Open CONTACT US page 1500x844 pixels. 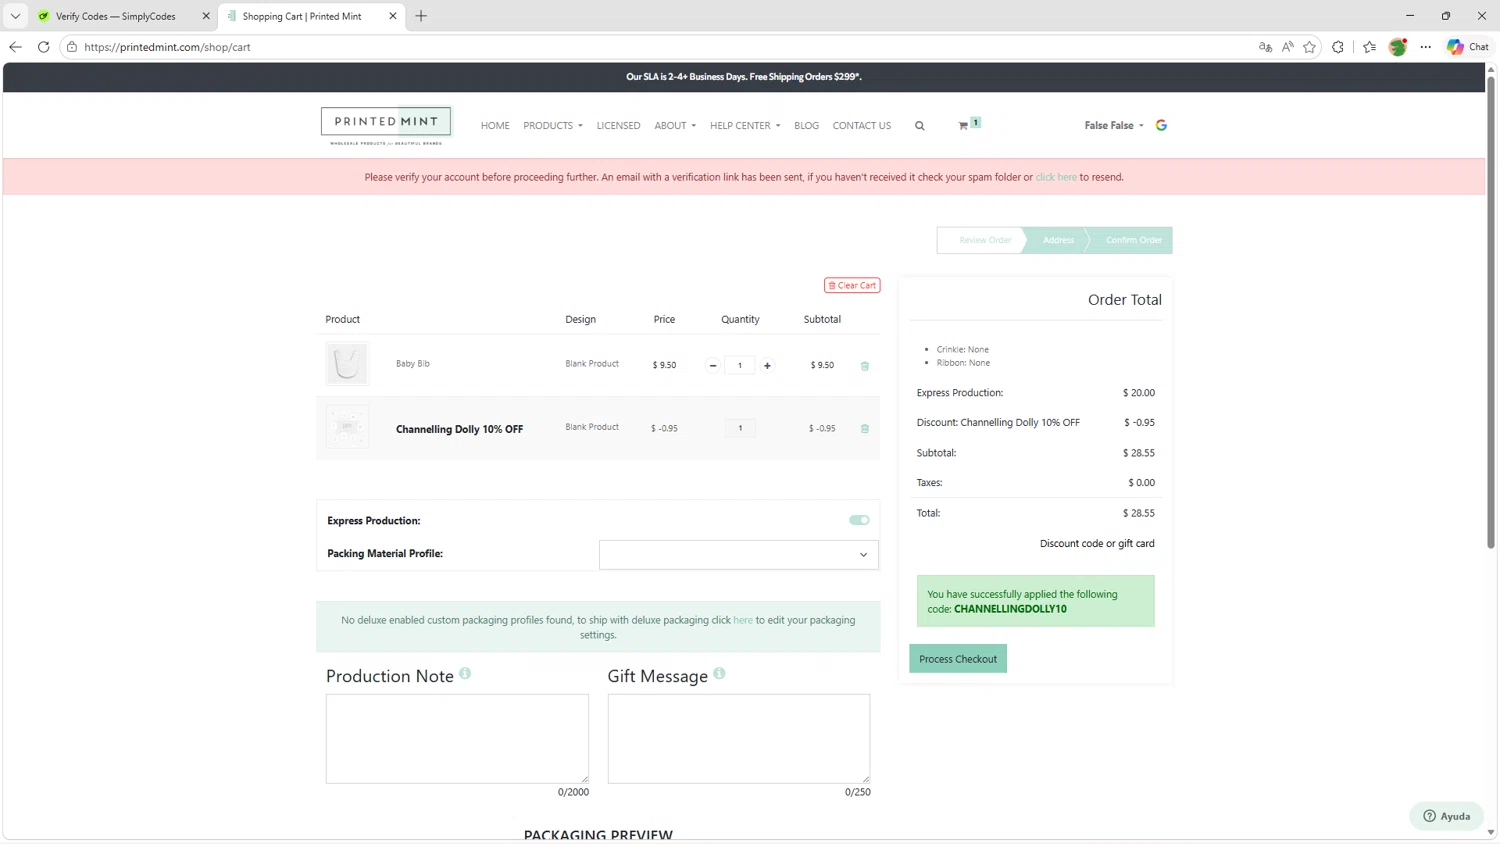861,126
